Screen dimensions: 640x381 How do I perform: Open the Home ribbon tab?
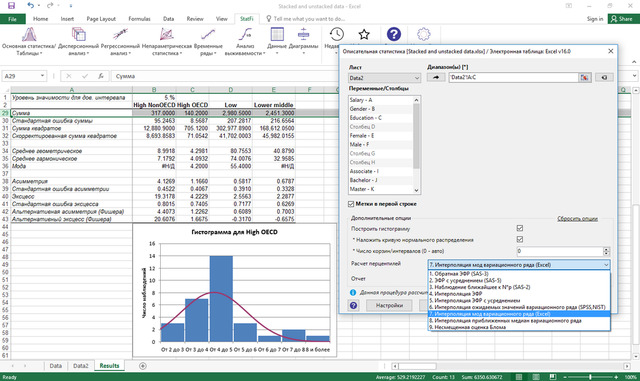(40, 19)
